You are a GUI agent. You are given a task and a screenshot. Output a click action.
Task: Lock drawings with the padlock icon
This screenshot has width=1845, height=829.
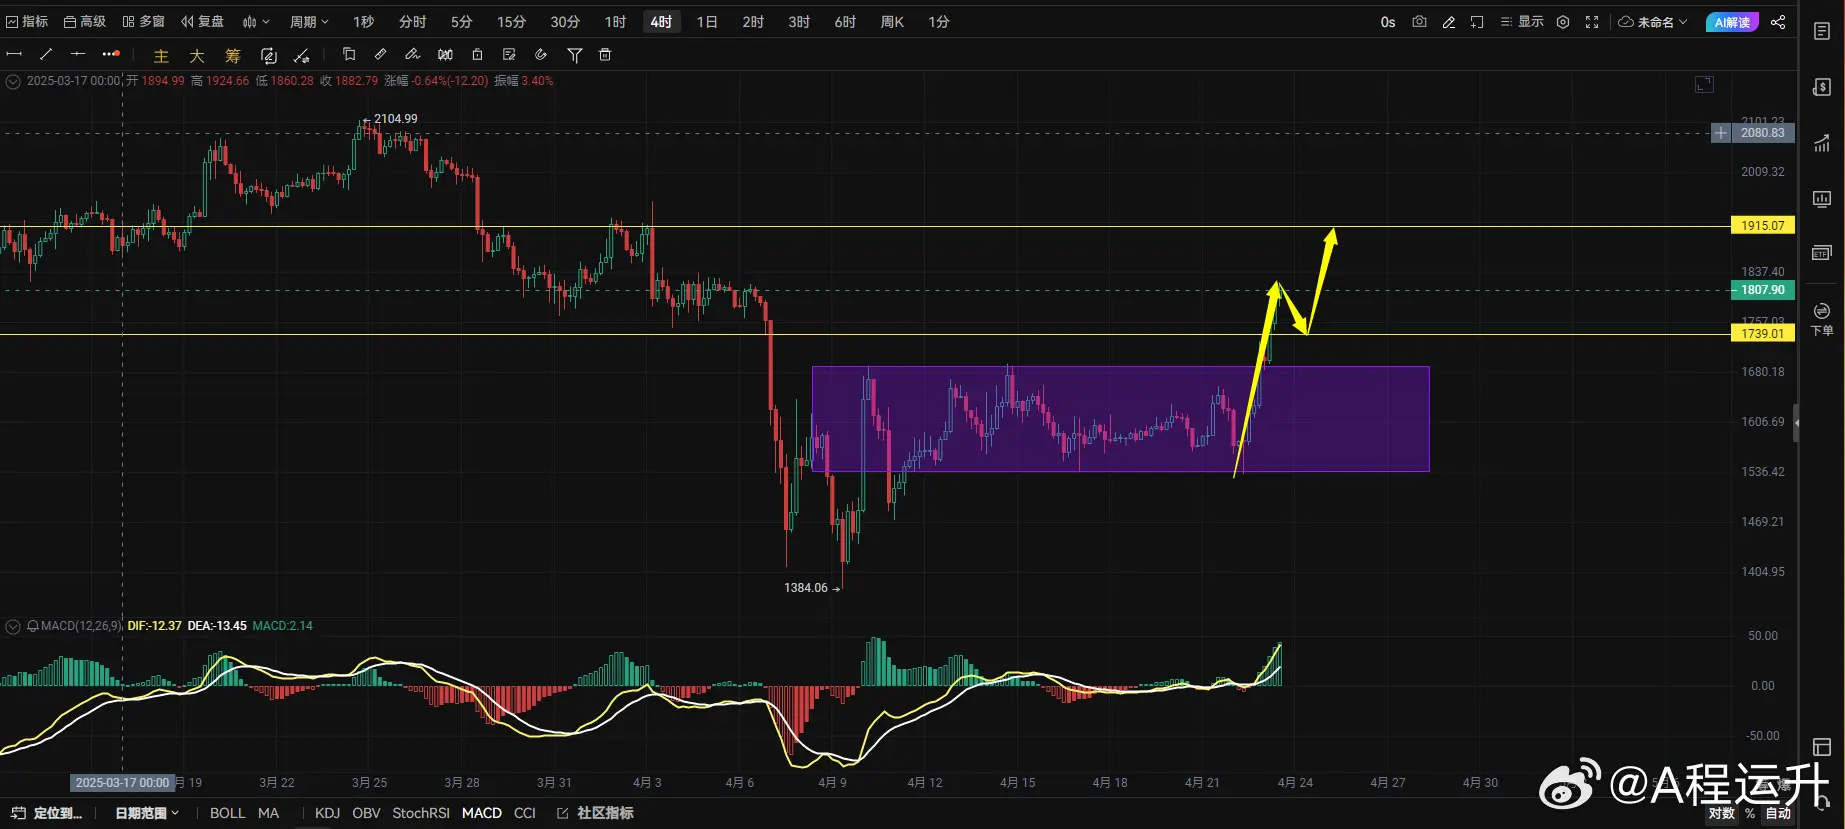click(x=477, y=54)
